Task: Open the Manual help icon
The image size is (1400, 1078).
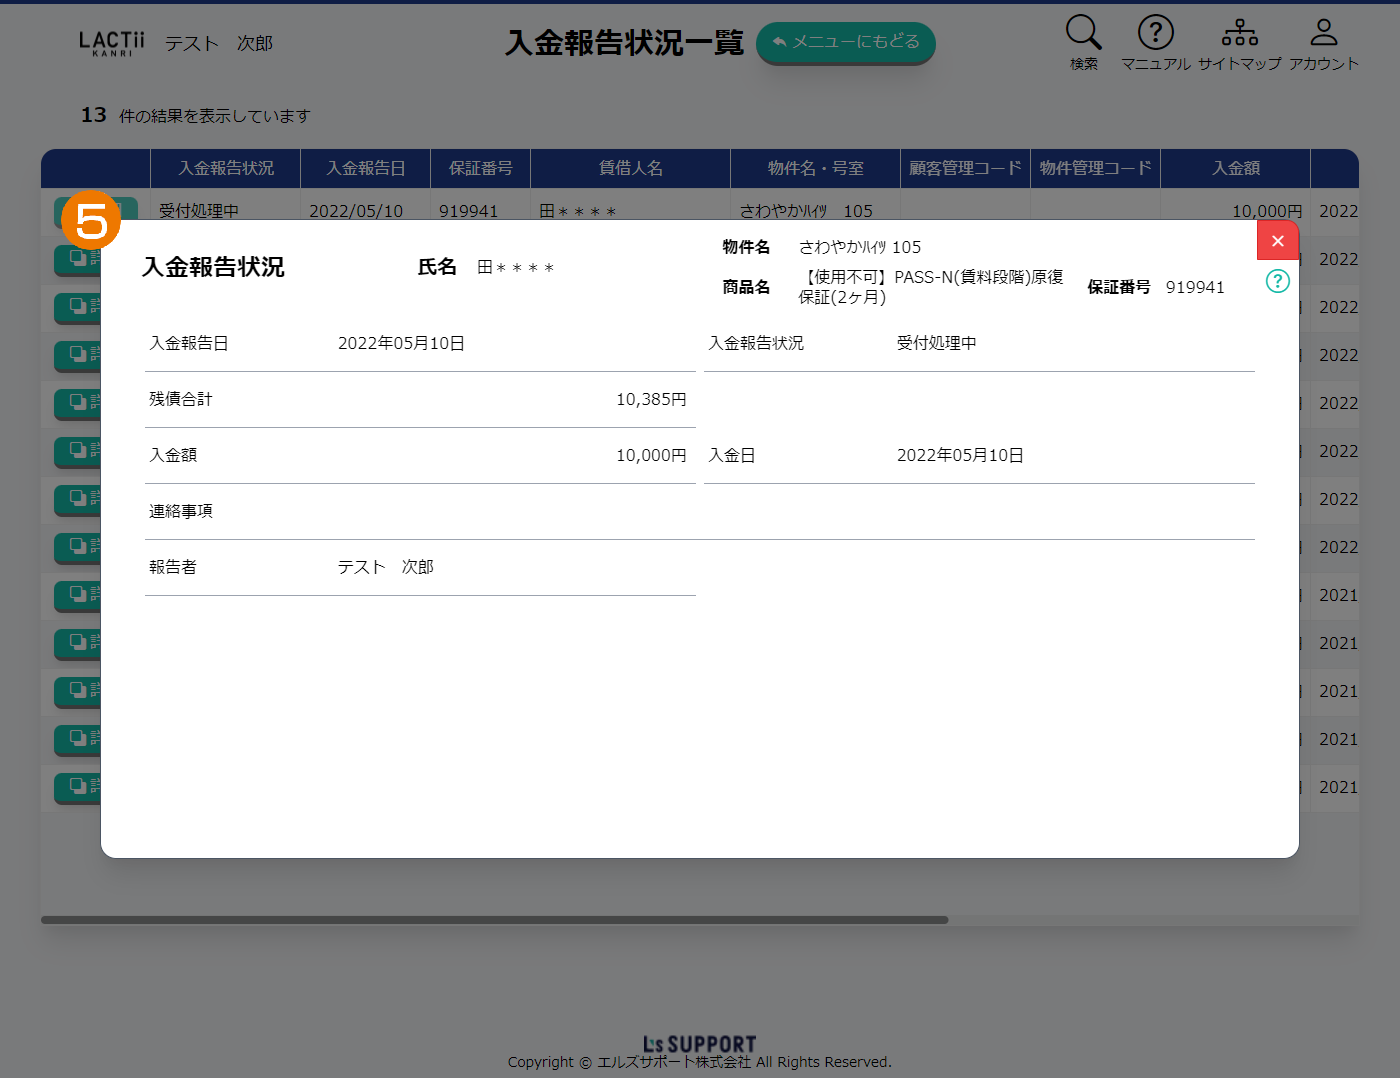Action: [x=1155, y=33]
